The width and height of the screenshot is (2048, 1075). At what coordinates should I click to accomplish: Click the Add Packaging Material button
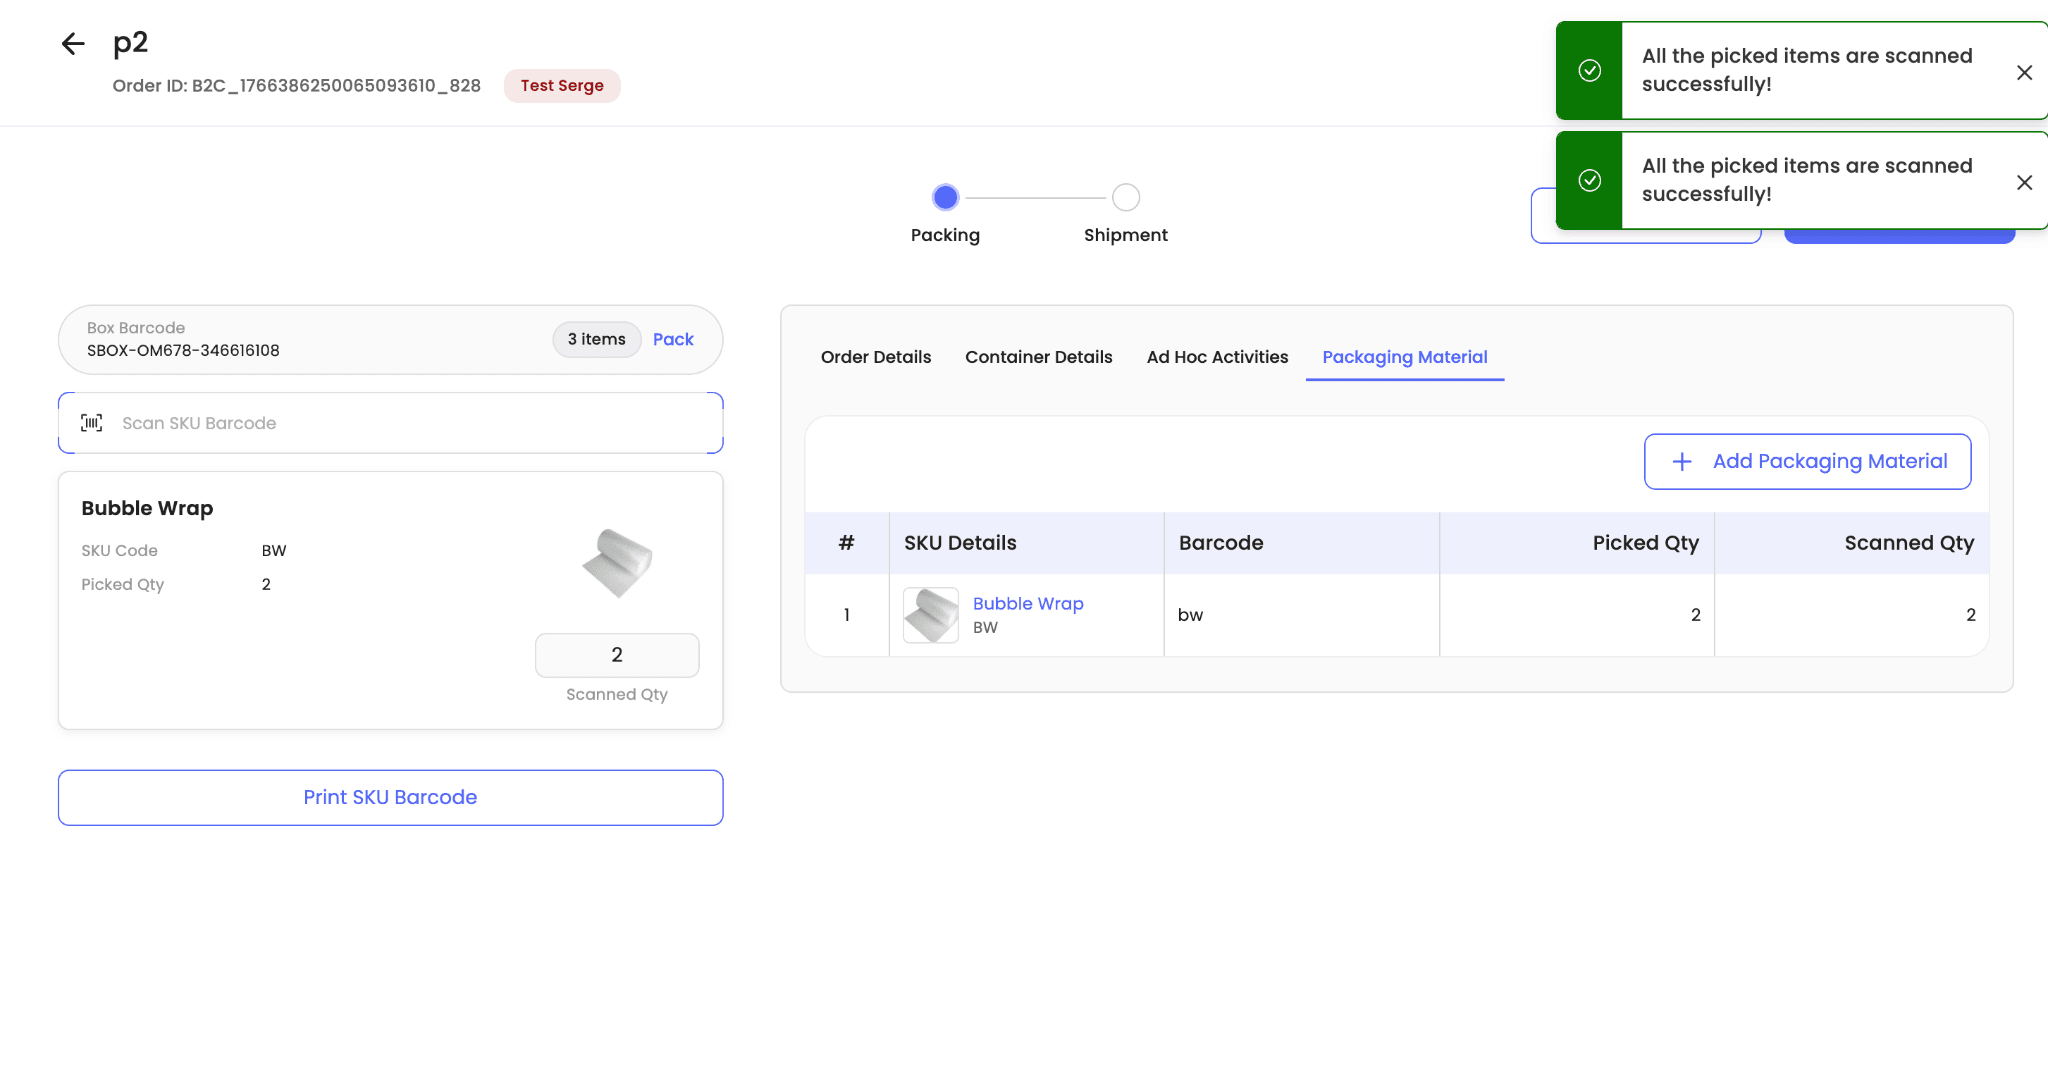click(x=1807, y=461)
